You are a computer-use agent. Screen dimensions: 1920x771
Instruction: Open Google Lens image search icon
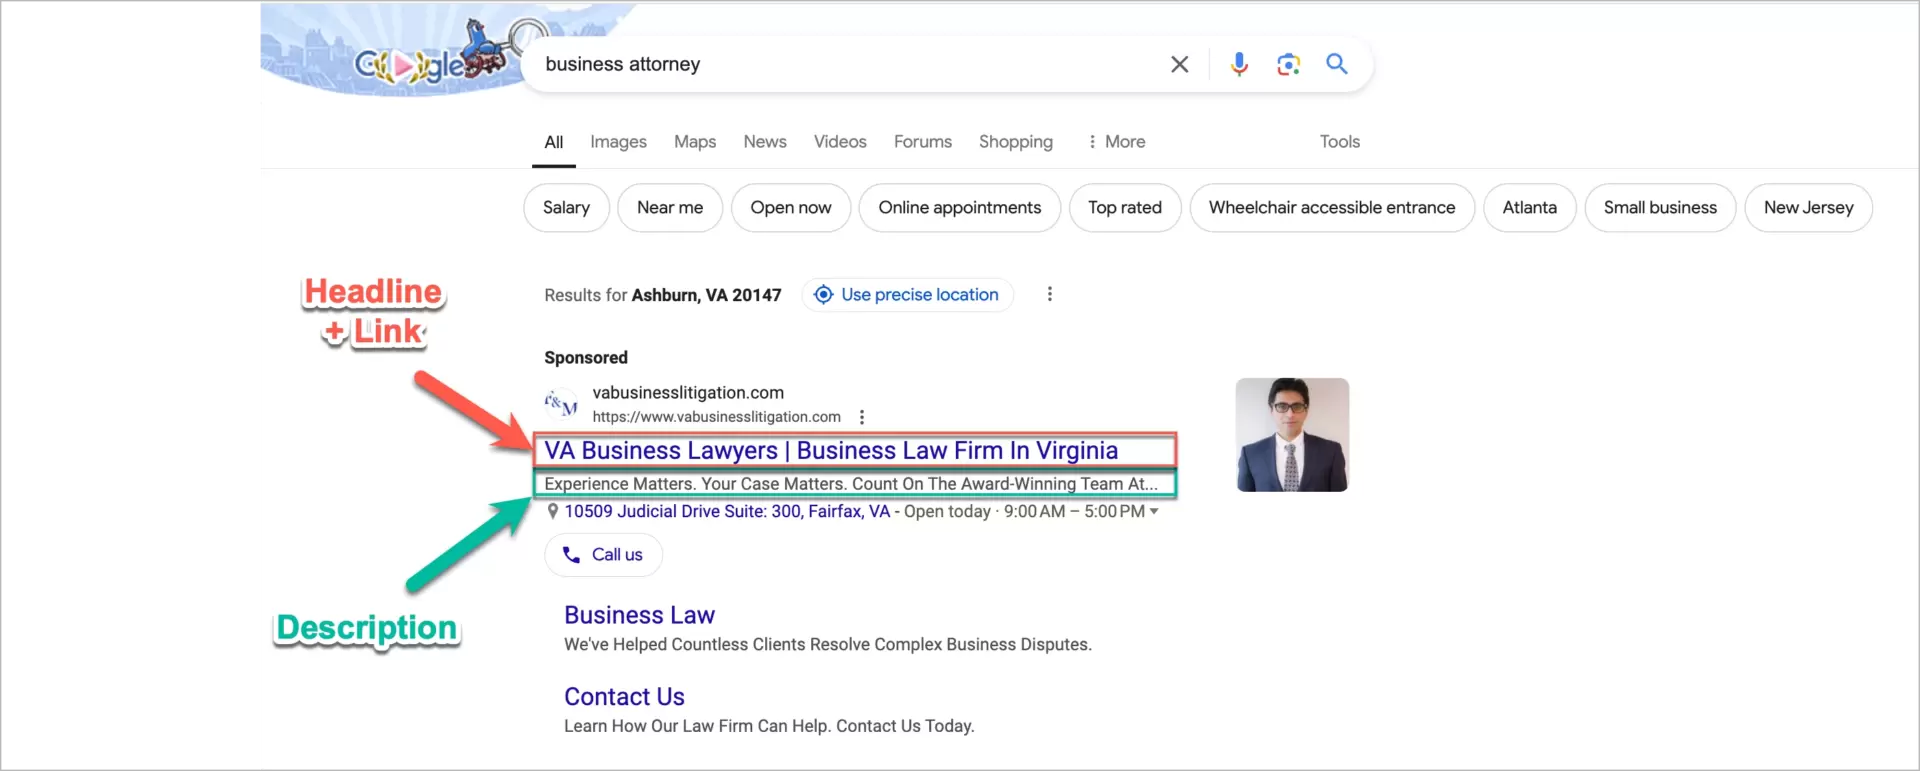[1288, 64]
